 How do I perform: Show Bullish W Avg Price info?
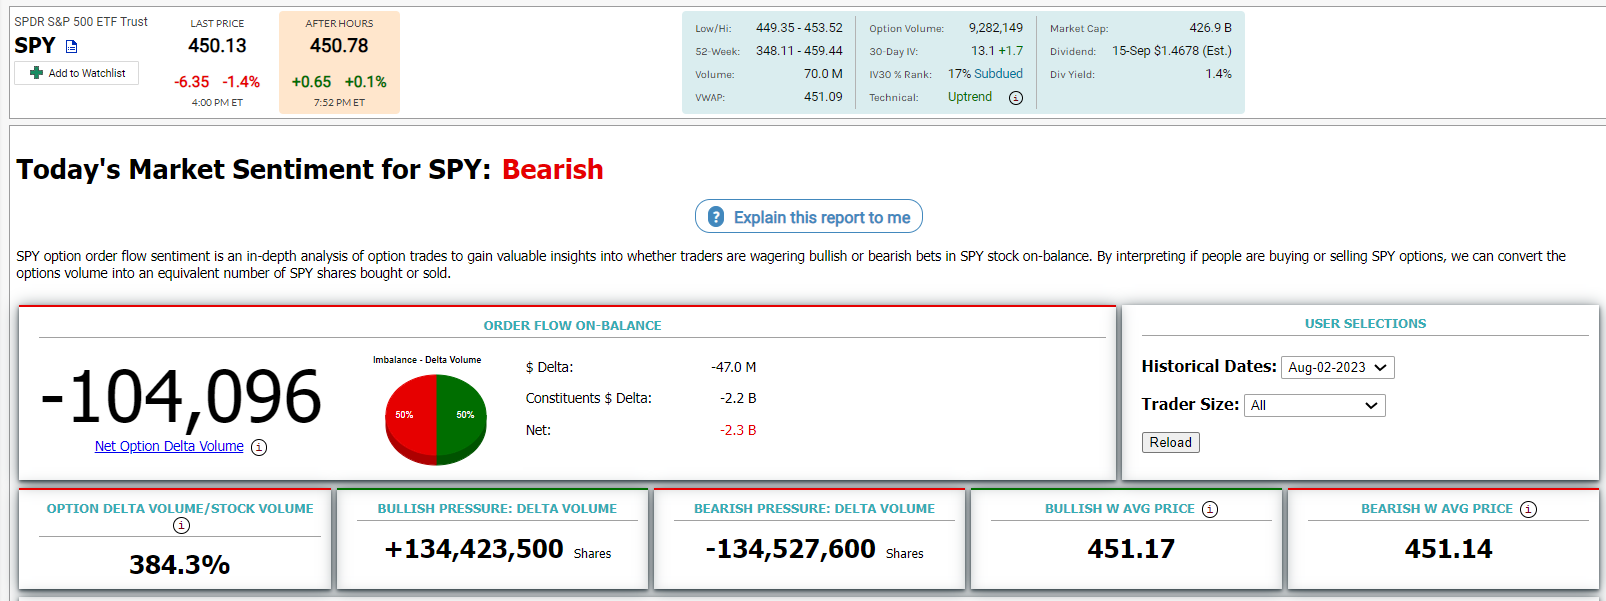pos(1210,509)
